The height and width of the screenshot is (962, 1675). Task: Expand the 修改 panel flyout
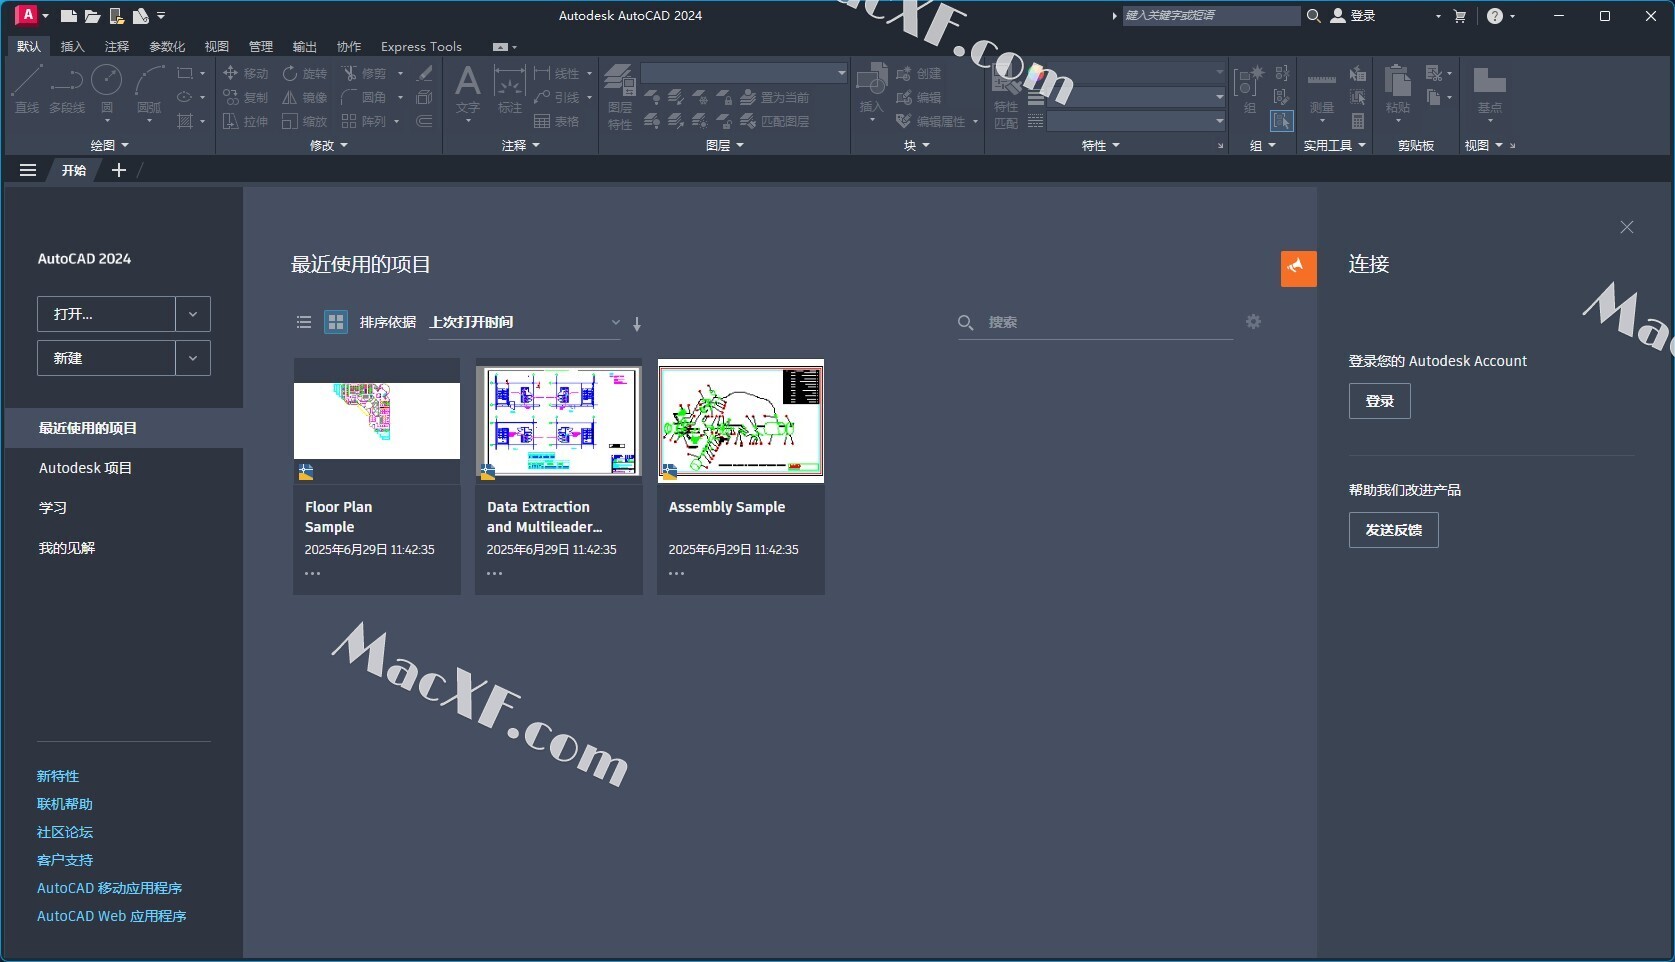(329, 145)
